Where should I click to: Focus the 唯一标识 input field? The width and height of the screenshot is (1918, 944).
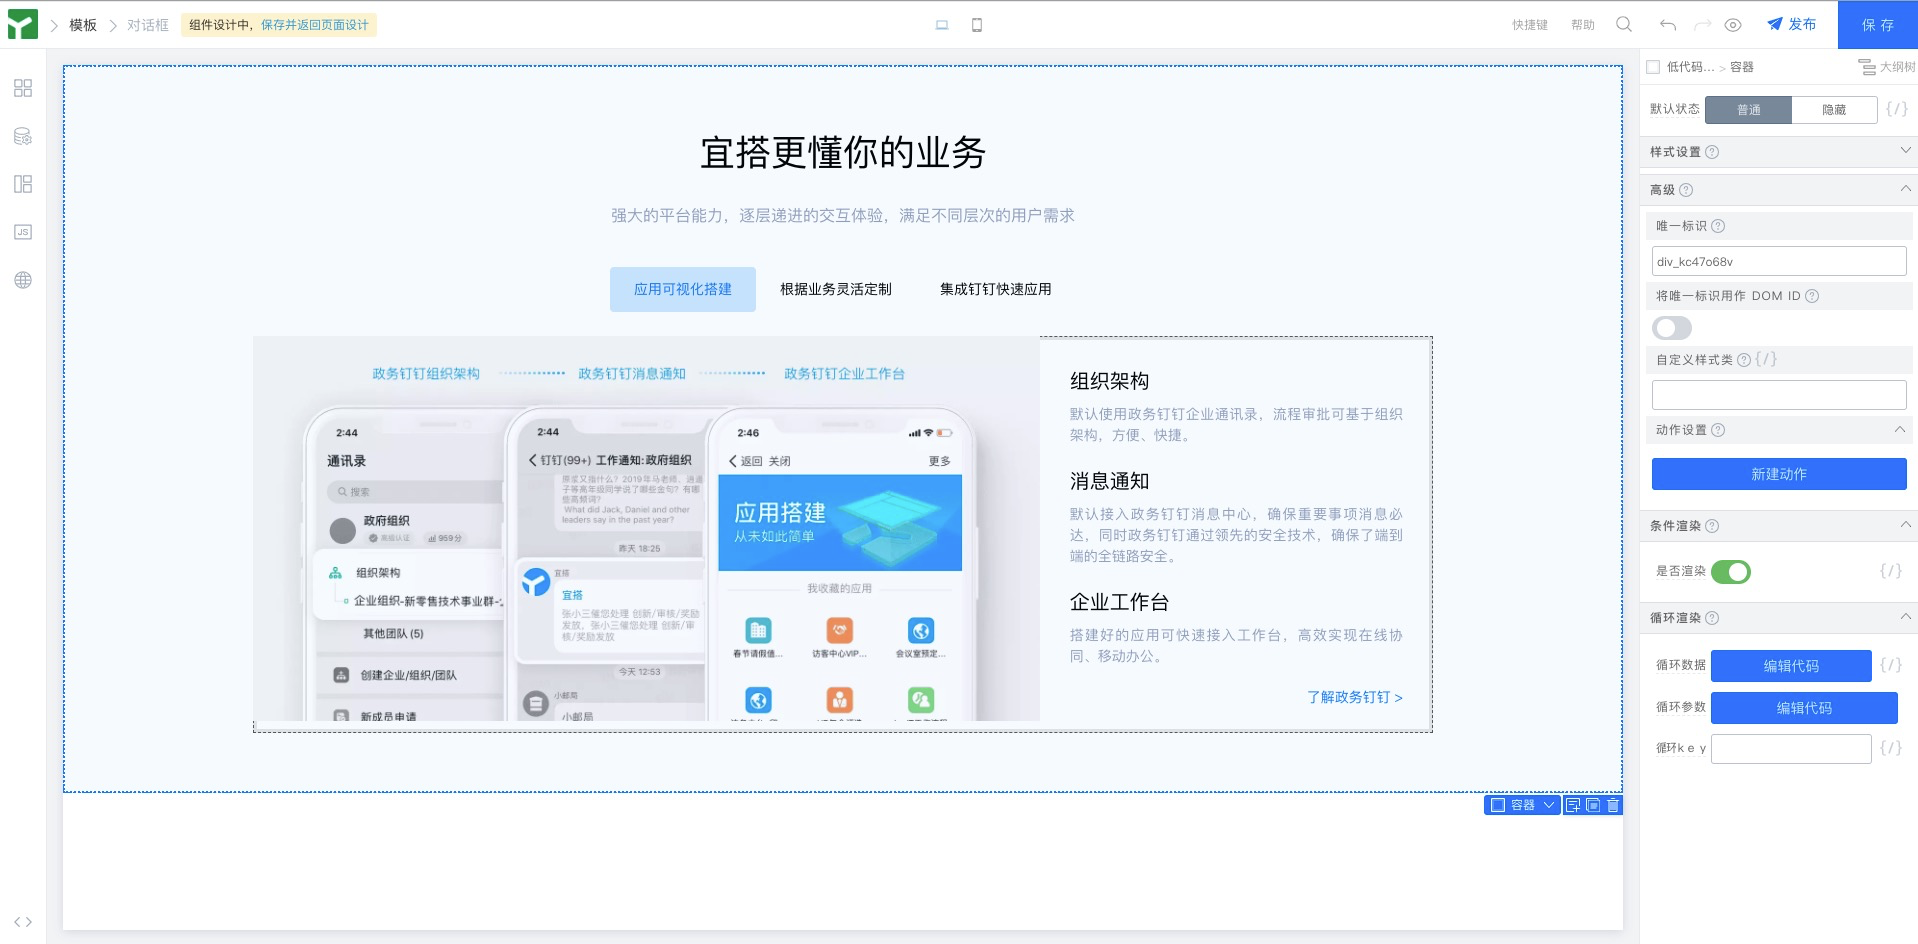point(1779,261)
